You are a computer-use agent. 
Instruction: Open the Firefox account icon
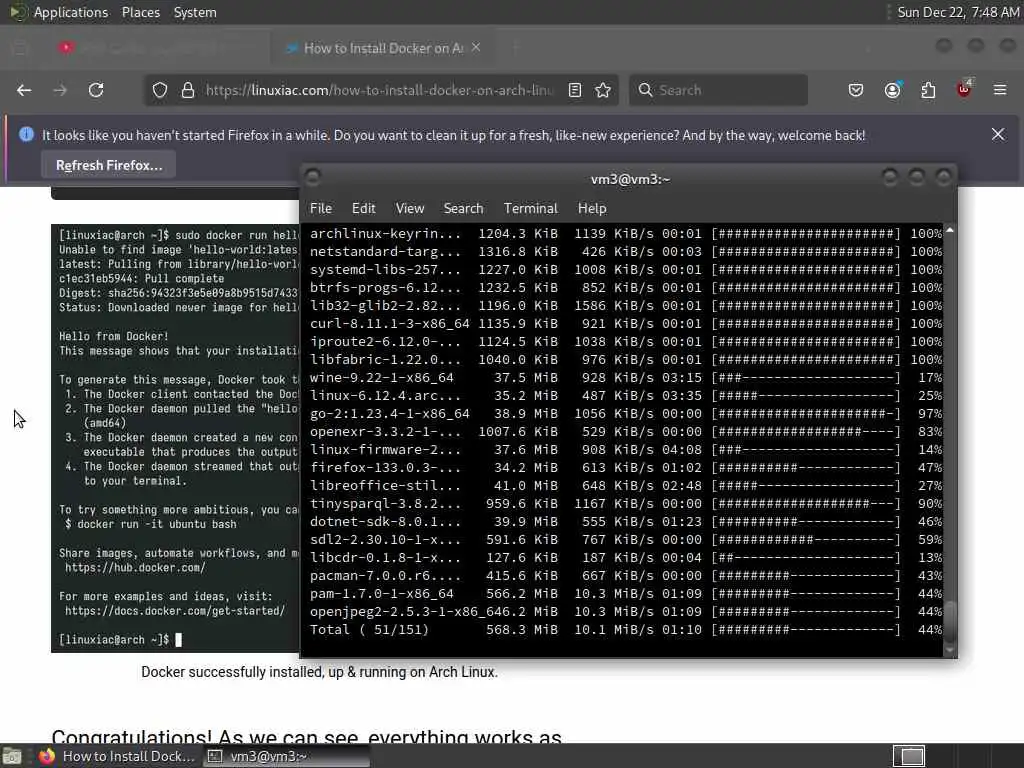pos(893,90)
